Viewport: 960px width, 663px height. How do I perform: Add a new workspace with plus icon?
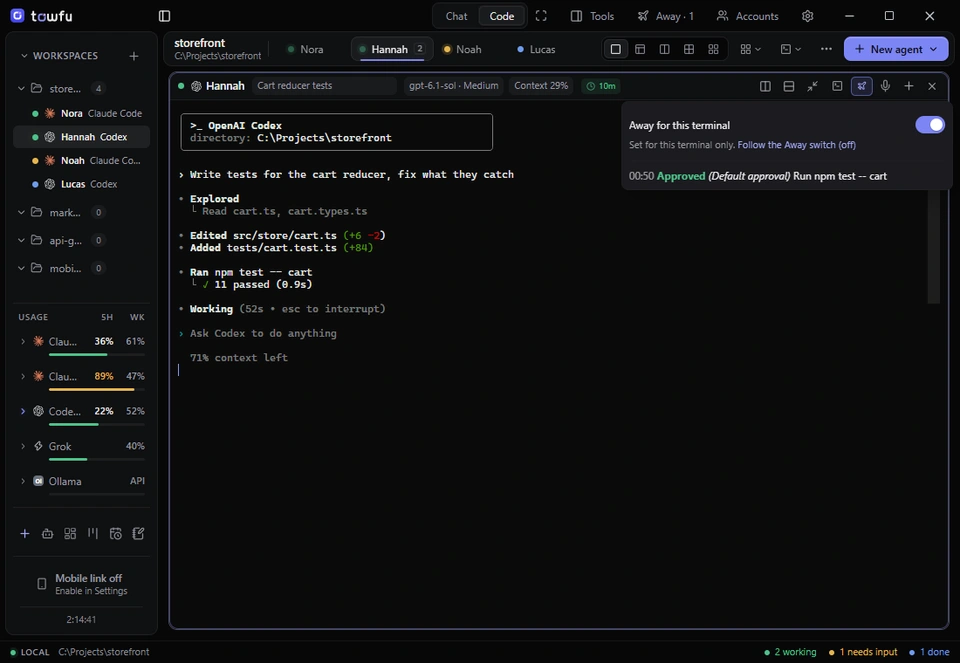133,56
